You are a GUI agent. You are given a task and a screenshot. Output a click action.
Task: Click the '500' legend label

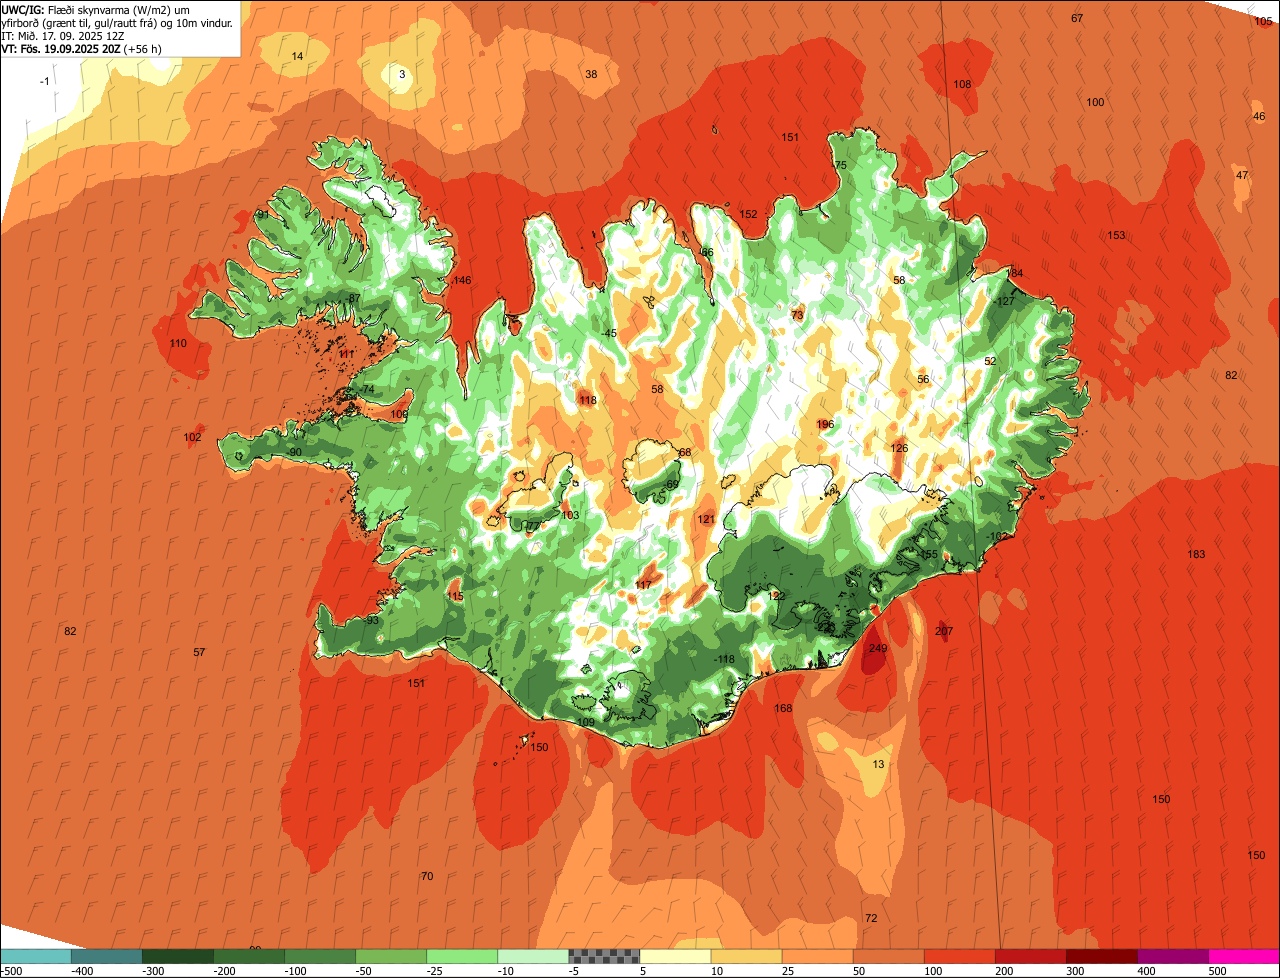pyautogui.click(x=1217, y=970)
